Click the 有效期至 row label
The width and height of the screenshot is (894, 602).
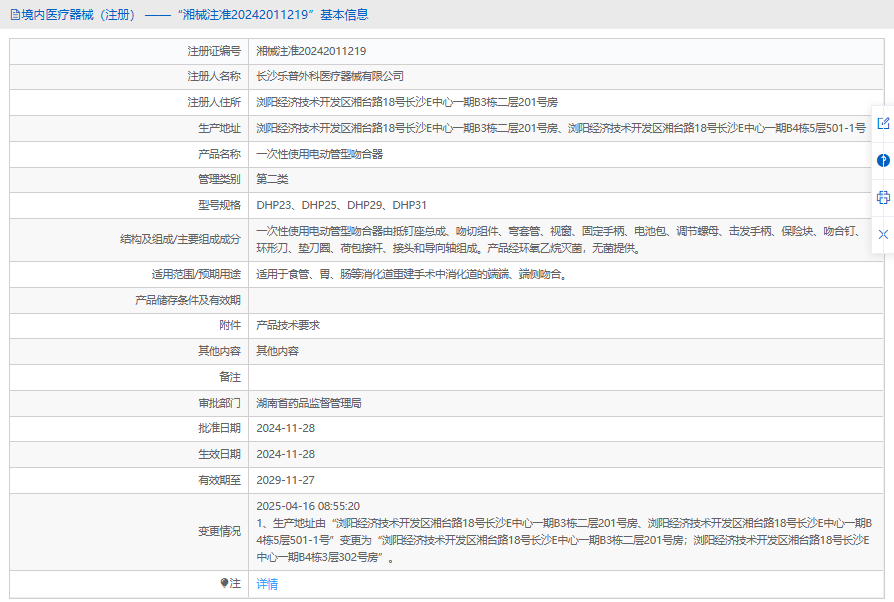219,480
